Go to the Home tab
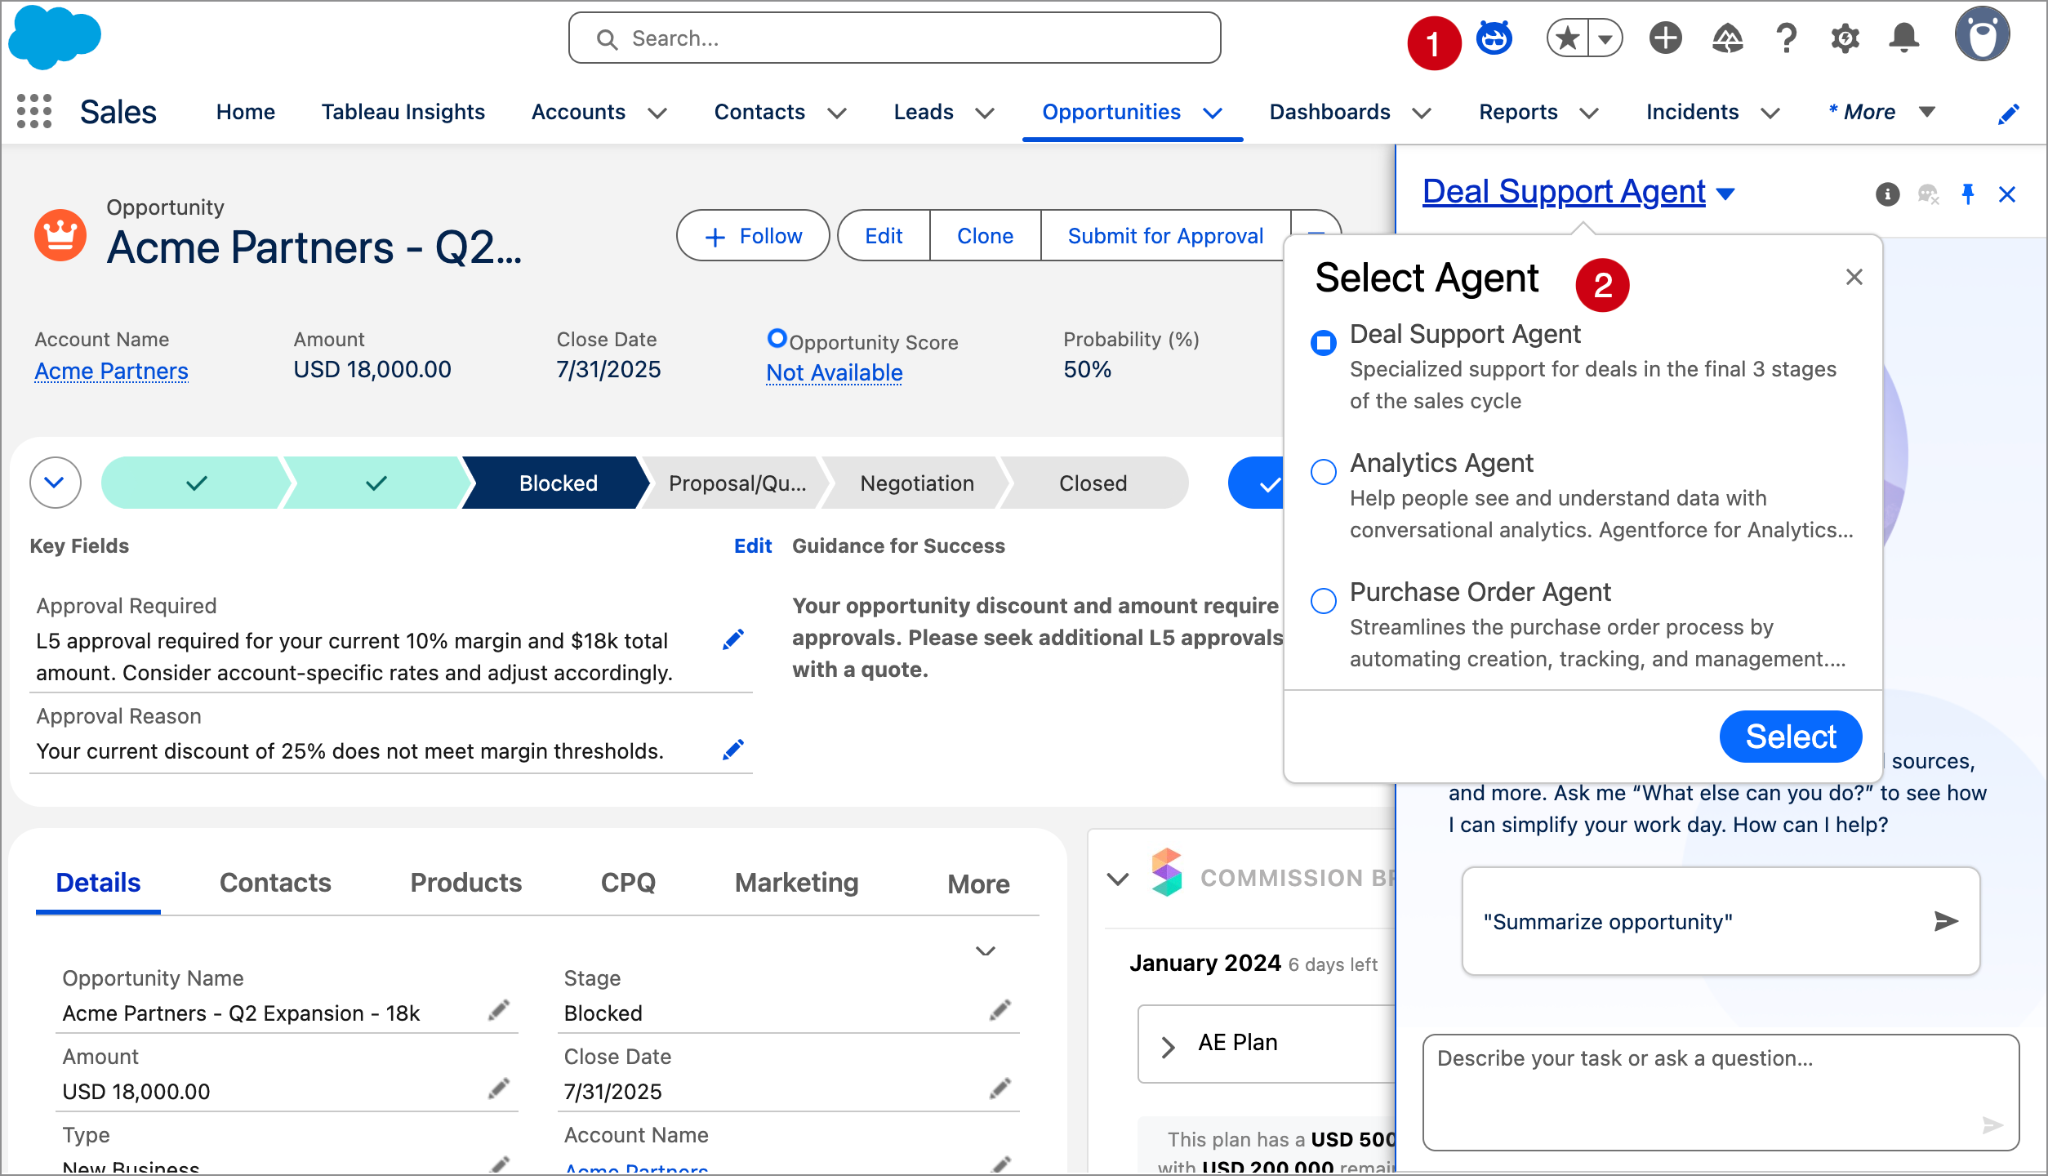 [245, 112]
